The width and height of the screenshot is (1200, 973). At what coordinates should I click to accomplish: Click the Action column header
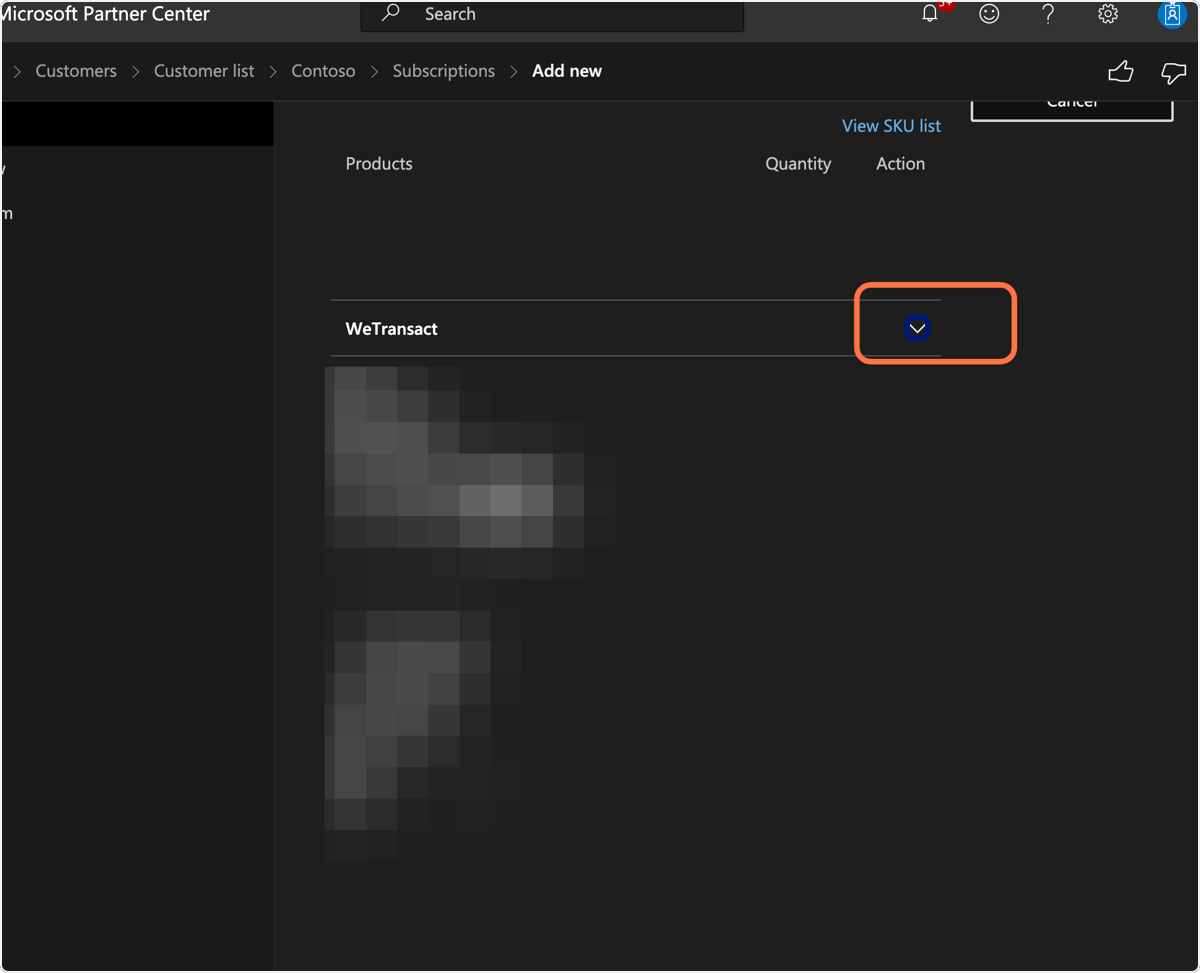[900, 164]
